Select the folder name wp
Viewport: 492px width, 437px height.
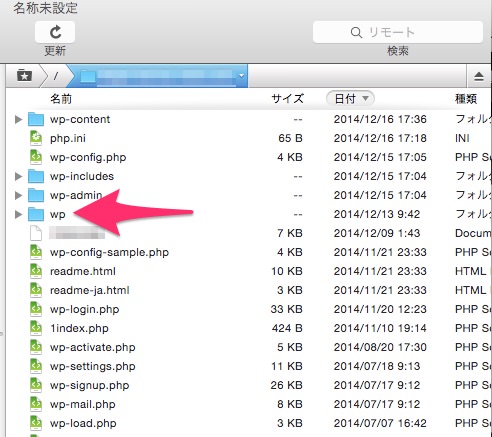coord(58,215)
